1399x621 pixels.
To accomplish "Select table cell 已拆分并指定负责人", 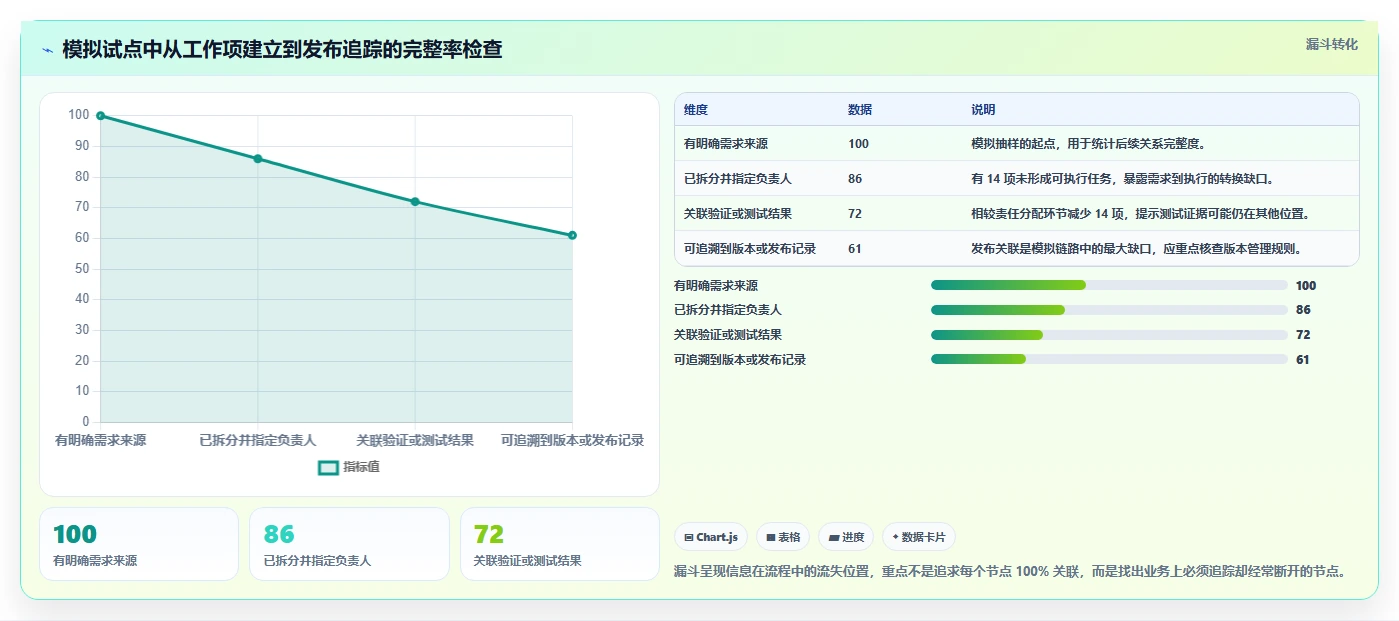I will pos(738,179).
